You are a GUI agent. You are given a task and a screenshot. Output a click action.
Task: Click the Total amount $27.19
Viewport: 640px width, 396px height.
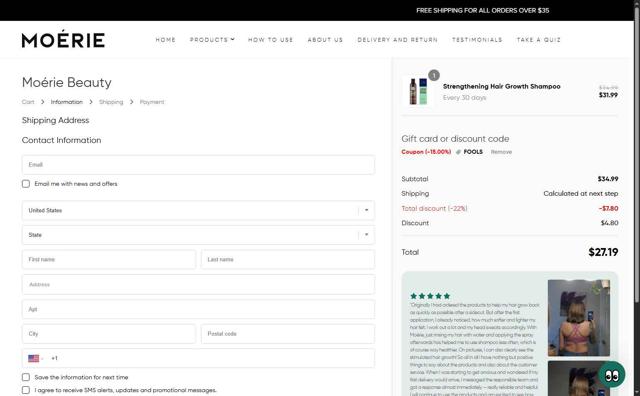pos(603,252)
